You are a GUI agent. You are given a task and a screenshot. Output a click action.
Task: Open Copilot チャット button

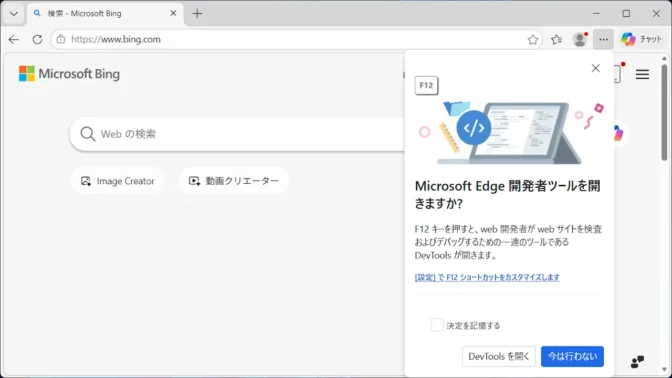pyautogui.click(x=642, y=39)
